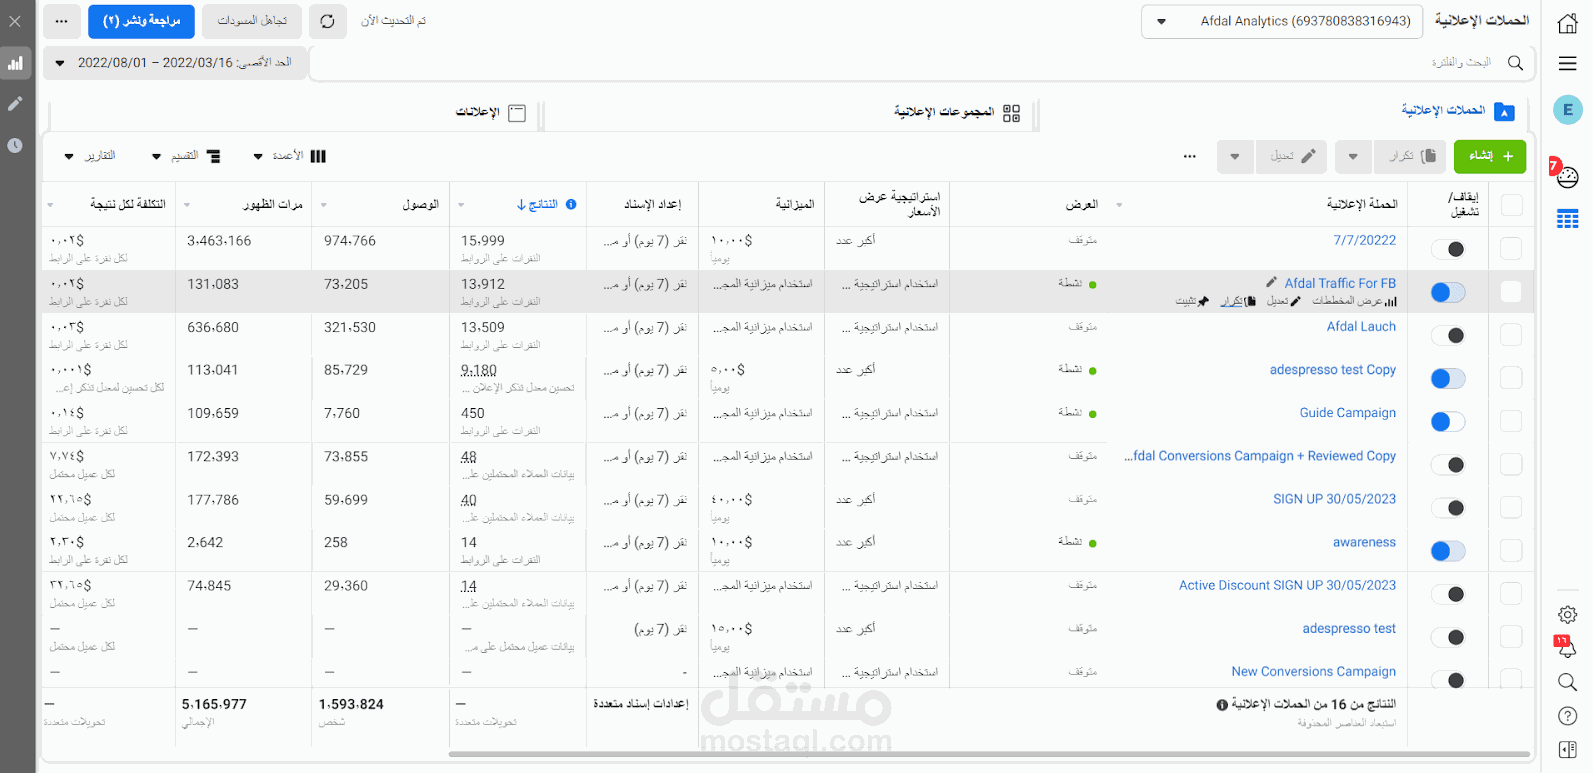Click the تكرار duplicate action under Afdal Traffic For FB

click(x=1237, y=301)
